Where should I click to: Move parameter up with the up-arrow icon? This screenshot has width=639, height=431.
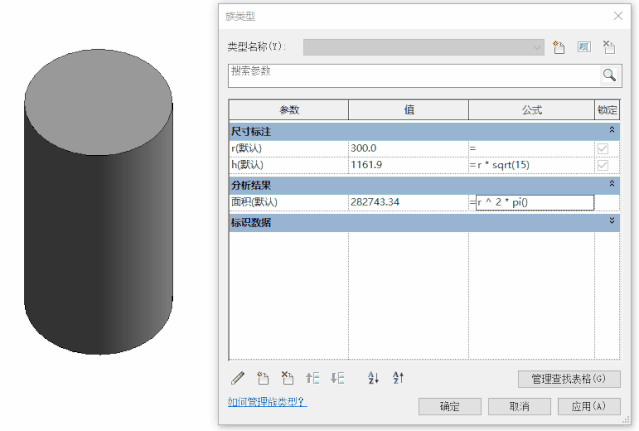coord(313,378)
